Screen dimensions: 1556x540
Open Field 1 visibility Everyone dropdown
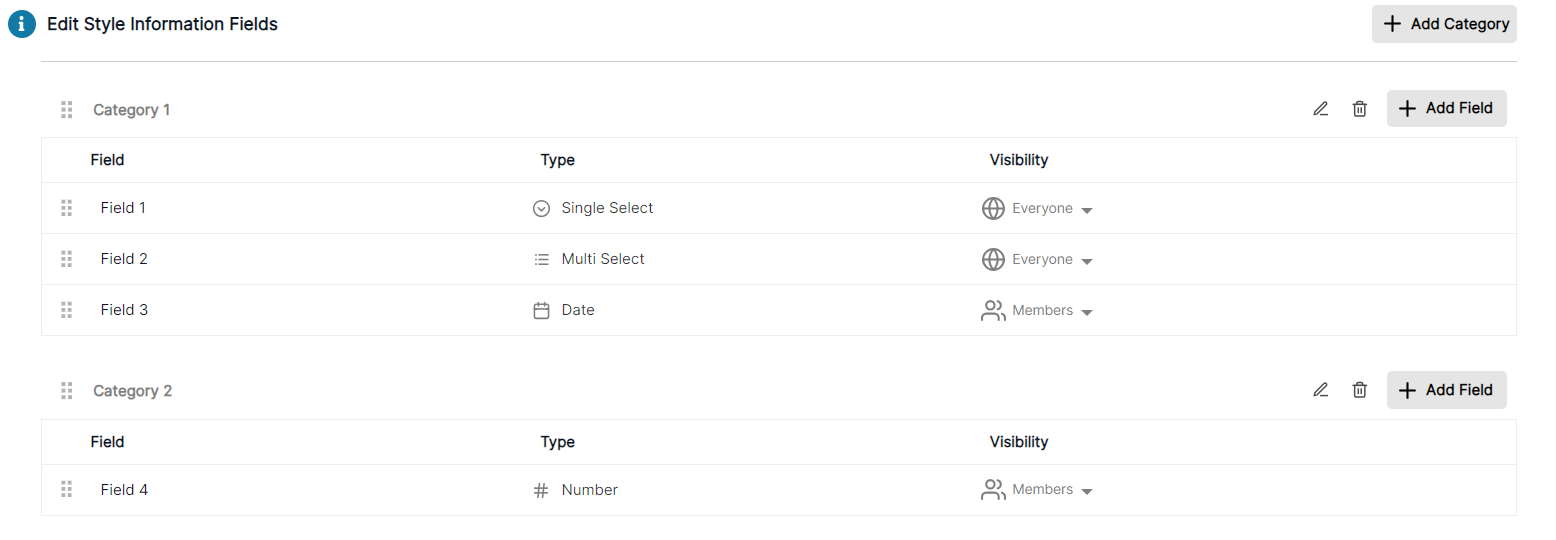click(x=1037, y=208)
